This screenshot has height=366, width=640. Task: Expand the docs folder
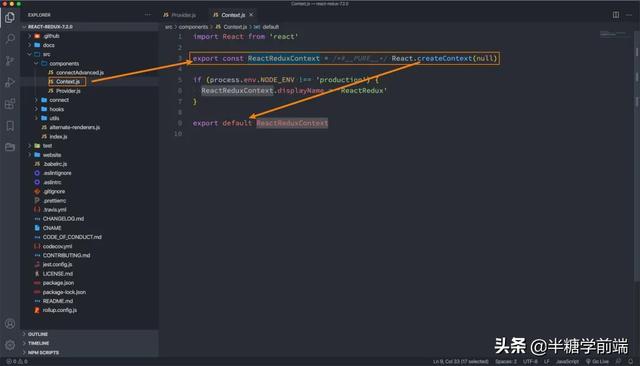pyautogui.click(x=89, y=45)
